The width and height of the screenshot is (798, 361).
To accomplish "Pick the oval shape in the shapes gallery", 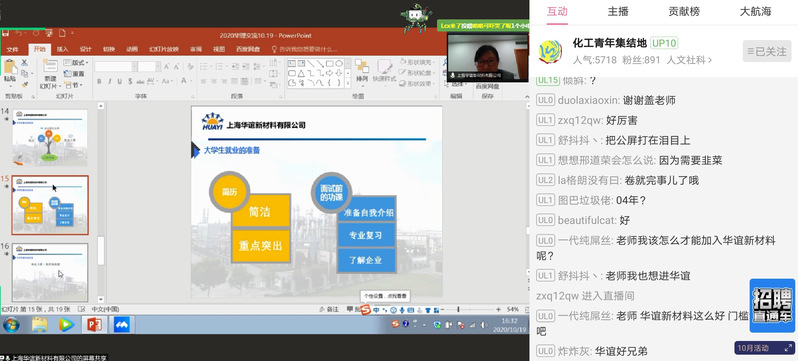I will tap(339, 64).
